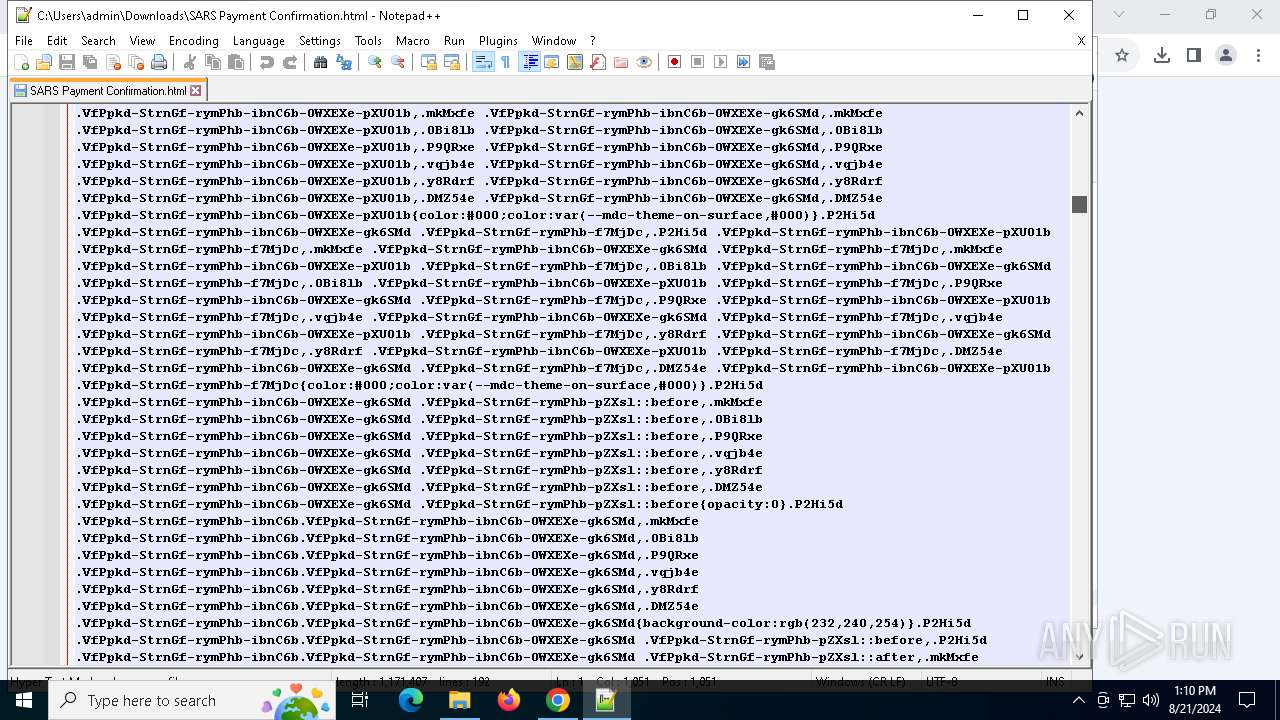Image resolution: width=1280 pixels, height=720 pixels.
Task: Open Google Chrome from taskbar
Action: [x=558, y=700]
